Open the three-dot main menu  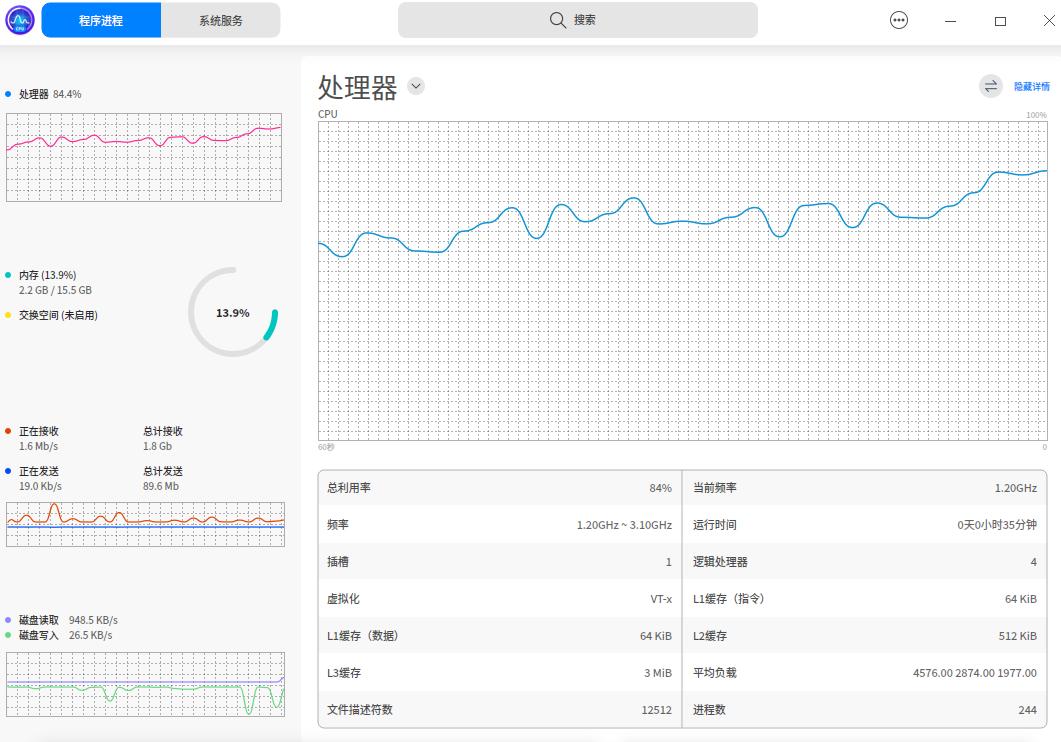[899, 20]
